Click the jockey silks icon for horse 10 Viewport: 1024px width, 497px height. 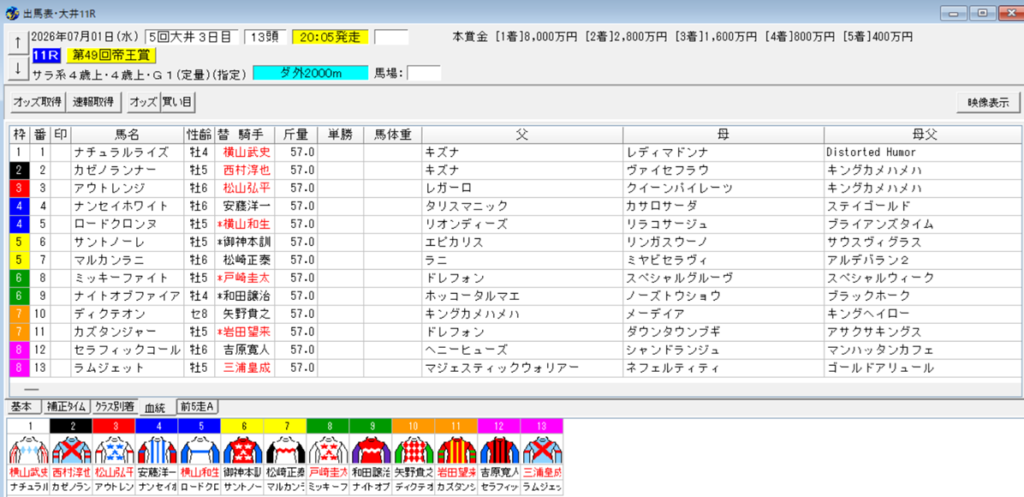413,449
